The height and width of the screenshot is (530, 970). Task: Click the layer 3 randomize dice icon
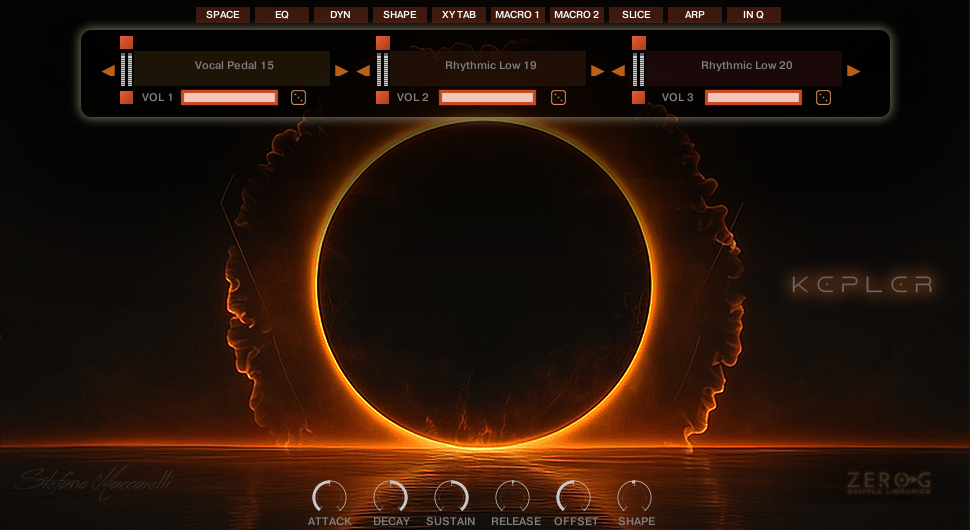(823, 97)
